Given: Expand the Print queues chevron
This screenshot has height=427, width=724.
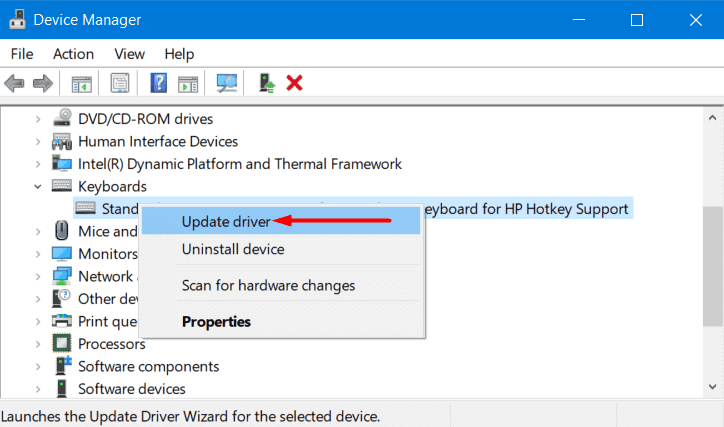Looking at the screenshot, I should click(38, 321).
